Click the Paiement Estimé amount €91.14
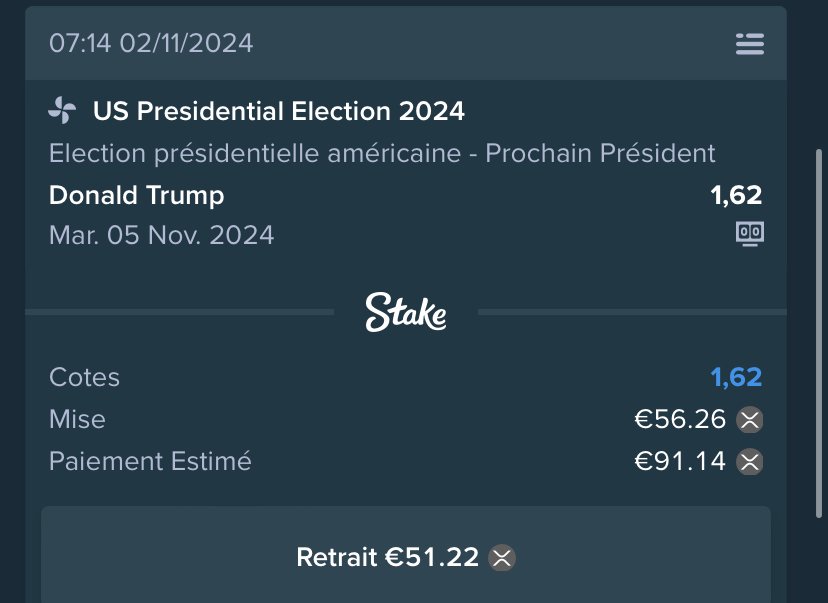The width and height of the screenshot is (828, 603). pos(680,461)
